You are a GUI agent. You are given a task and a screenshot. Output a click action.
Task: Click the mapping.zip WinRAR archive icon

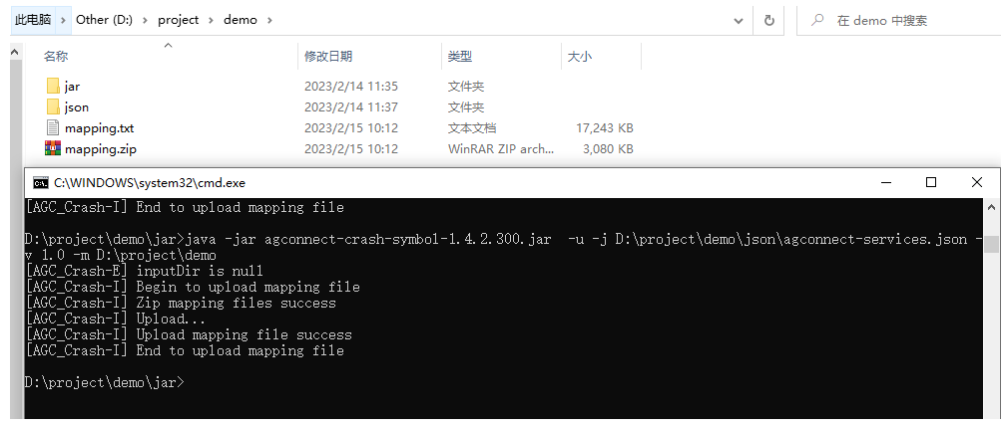coord(53,149)
